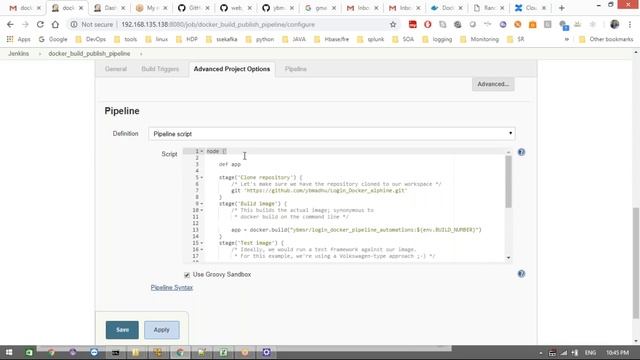640x360 pixels.
Task: Open the linux bookmark folder
Action: click(x=157, y=39)
